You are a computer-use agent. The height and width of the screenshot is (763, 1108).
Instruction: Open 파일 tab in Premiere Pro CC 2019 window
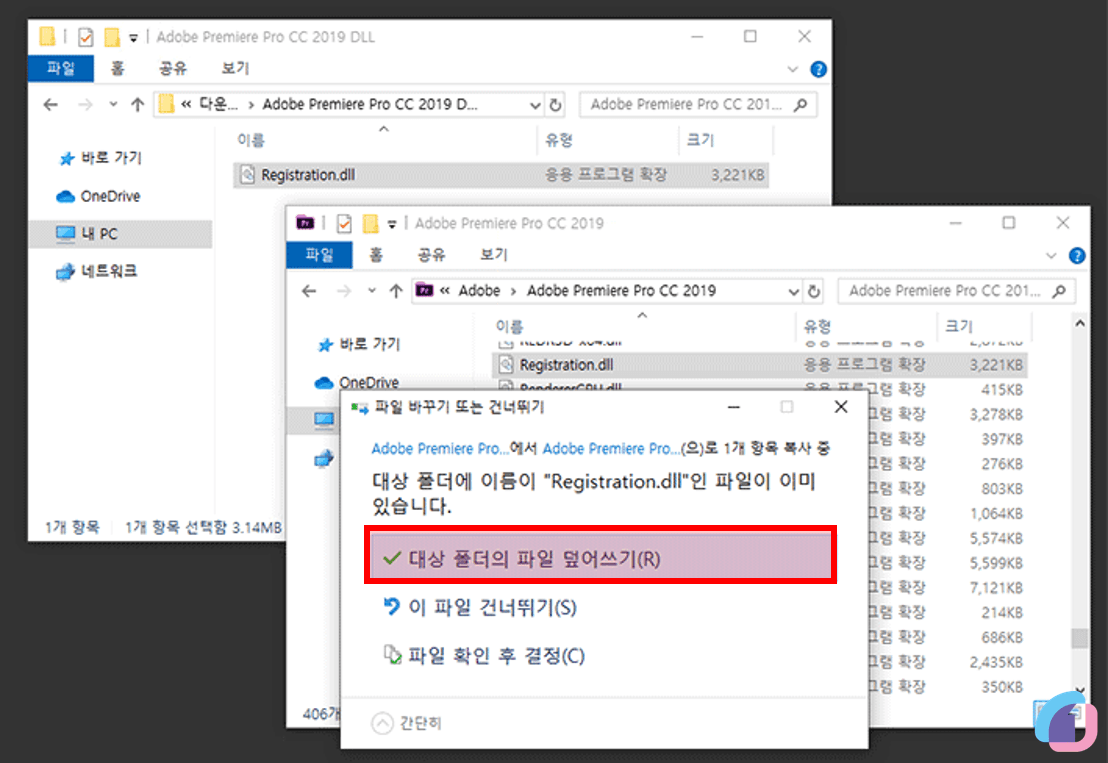[x=319, y=255]
